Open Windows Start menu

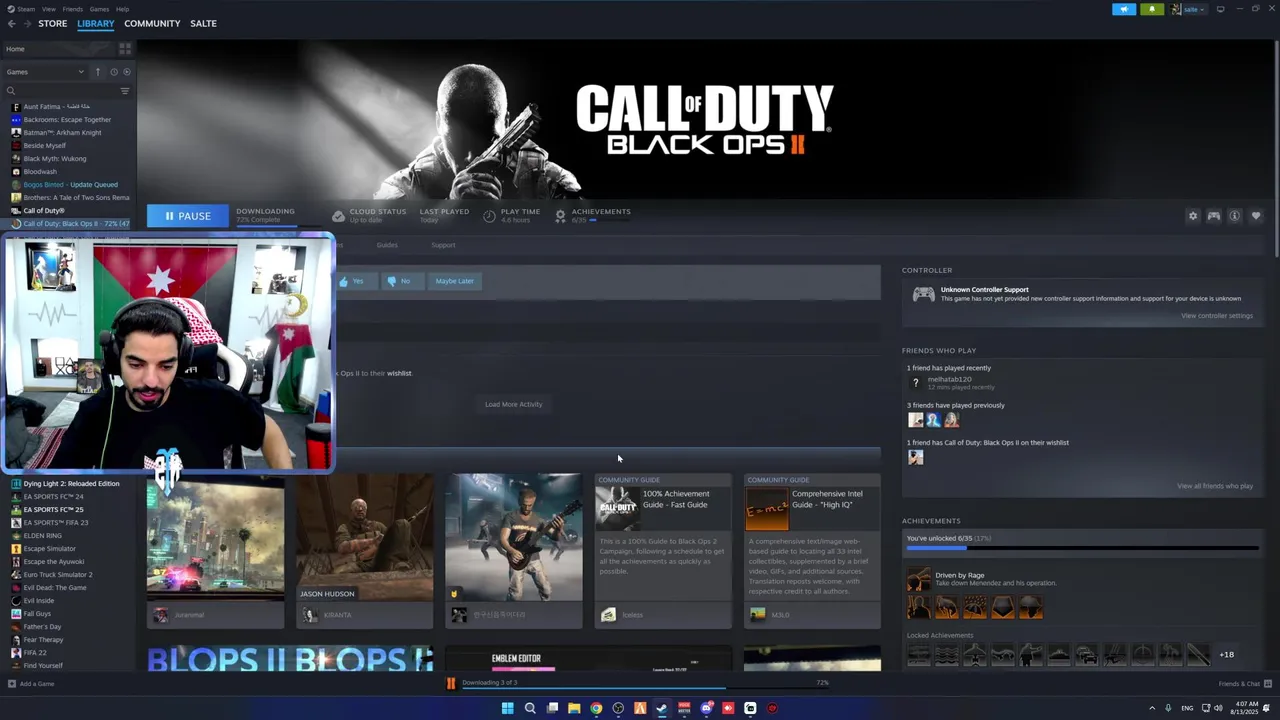tap(507, 708)
